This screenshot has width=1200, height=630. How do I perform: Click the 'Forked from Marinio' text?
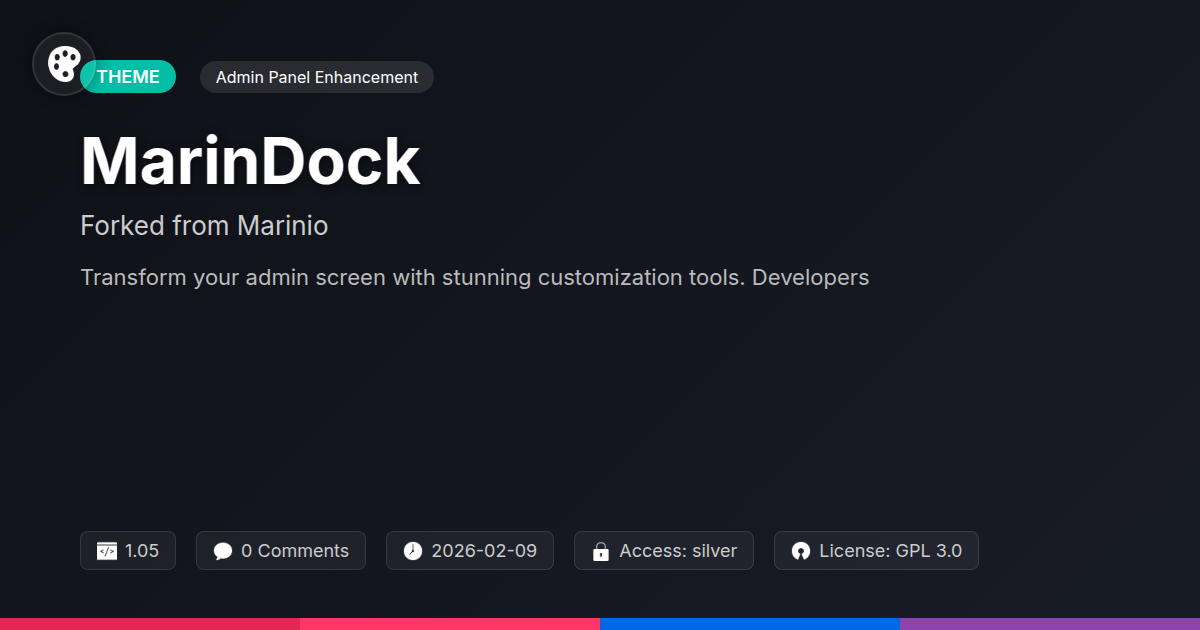click(204, 226)
